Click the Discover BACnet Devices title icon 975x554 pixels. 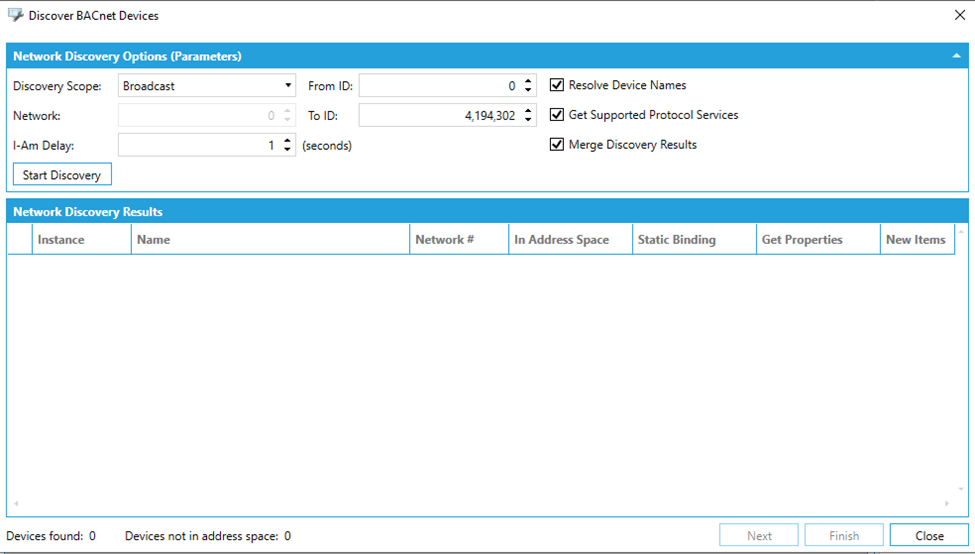point(15,15)
